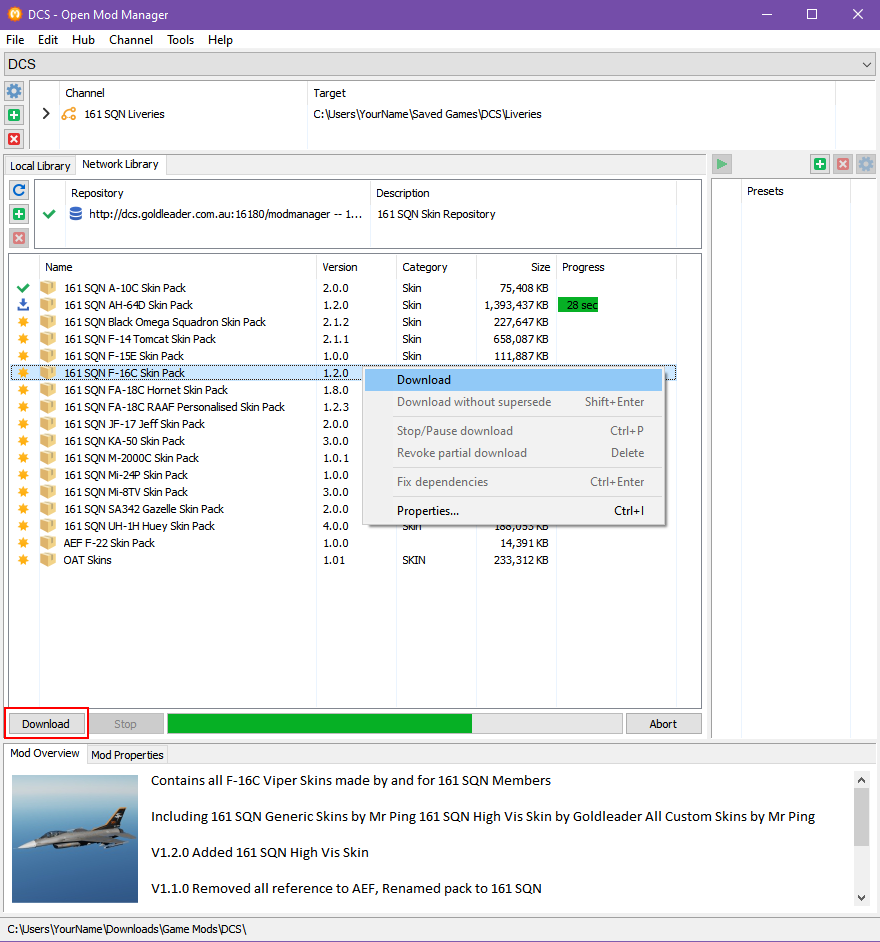
Task: Open the Tools menu
Action: 180,40
